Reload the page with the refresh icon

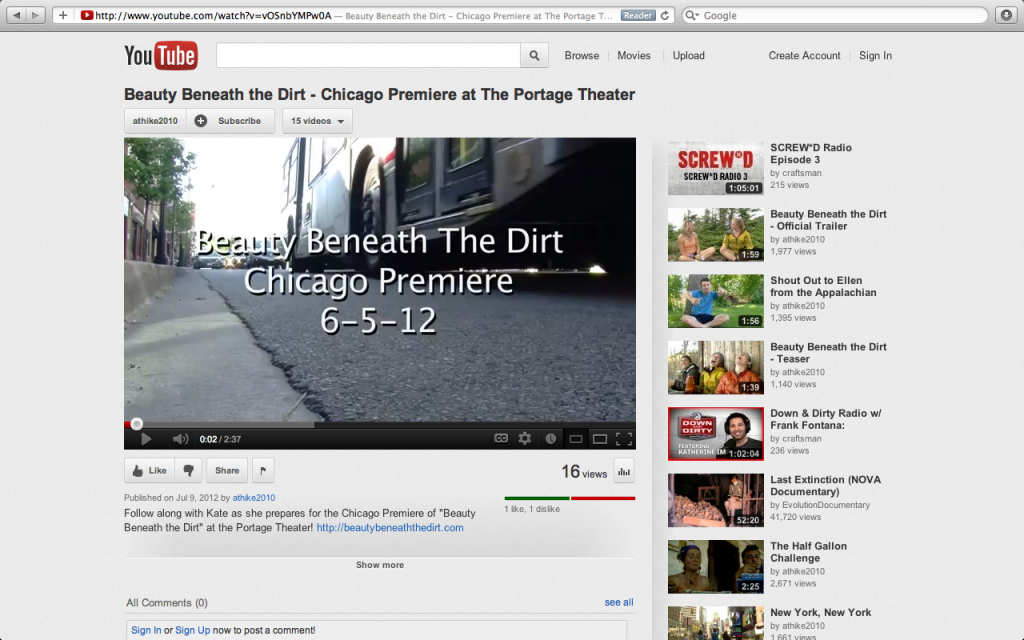tap(665, 15)
